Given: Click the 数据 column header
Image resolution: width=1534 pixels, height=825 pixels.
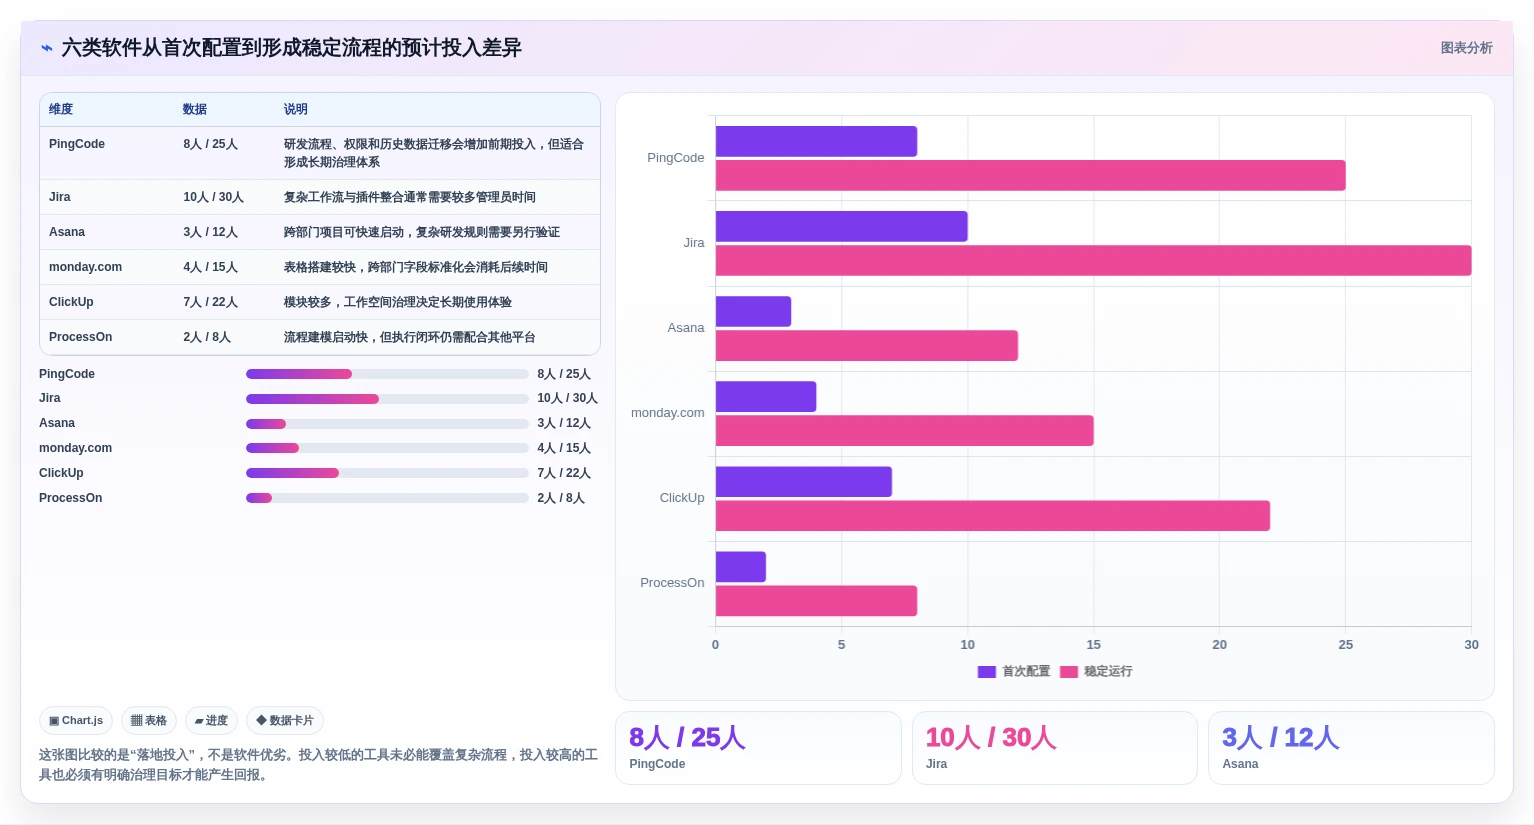Looking at the screenshot, I should pos(195,109).
